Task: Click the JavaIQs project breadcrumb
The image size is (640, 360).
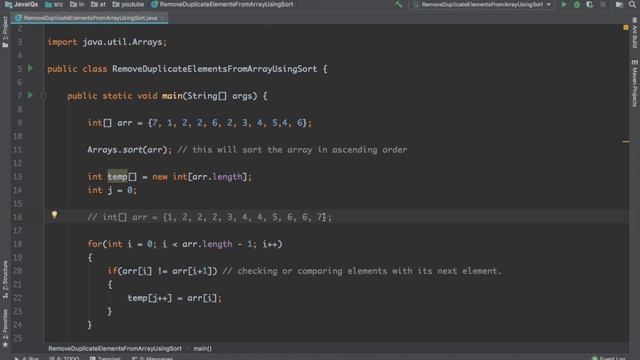Action: coord(22,4)
